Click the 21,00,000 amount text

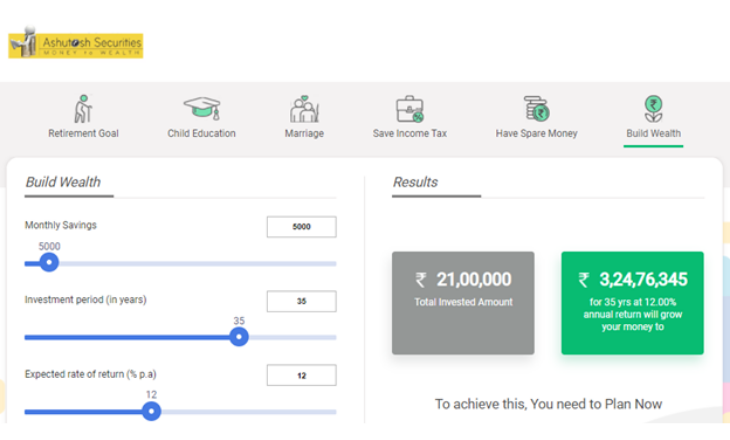tap(473, 279)
